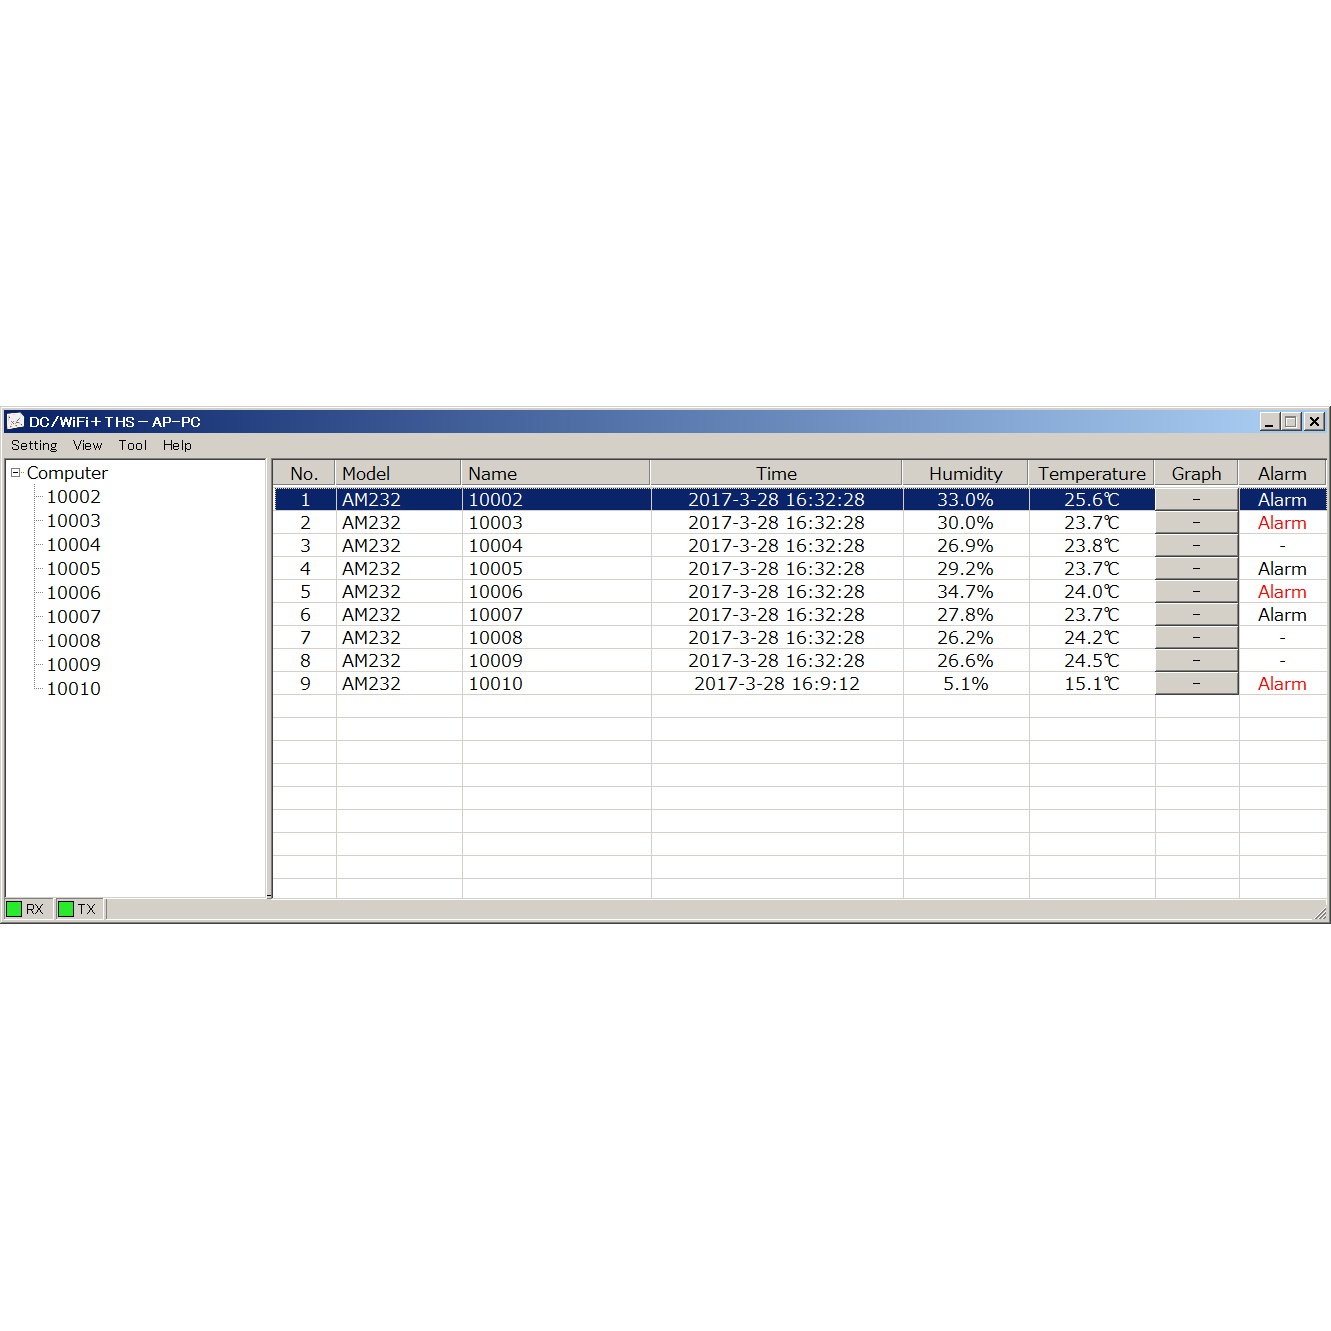Click the Time column header
Screen dimensions: 1331x1331
[x=776, y=474]
